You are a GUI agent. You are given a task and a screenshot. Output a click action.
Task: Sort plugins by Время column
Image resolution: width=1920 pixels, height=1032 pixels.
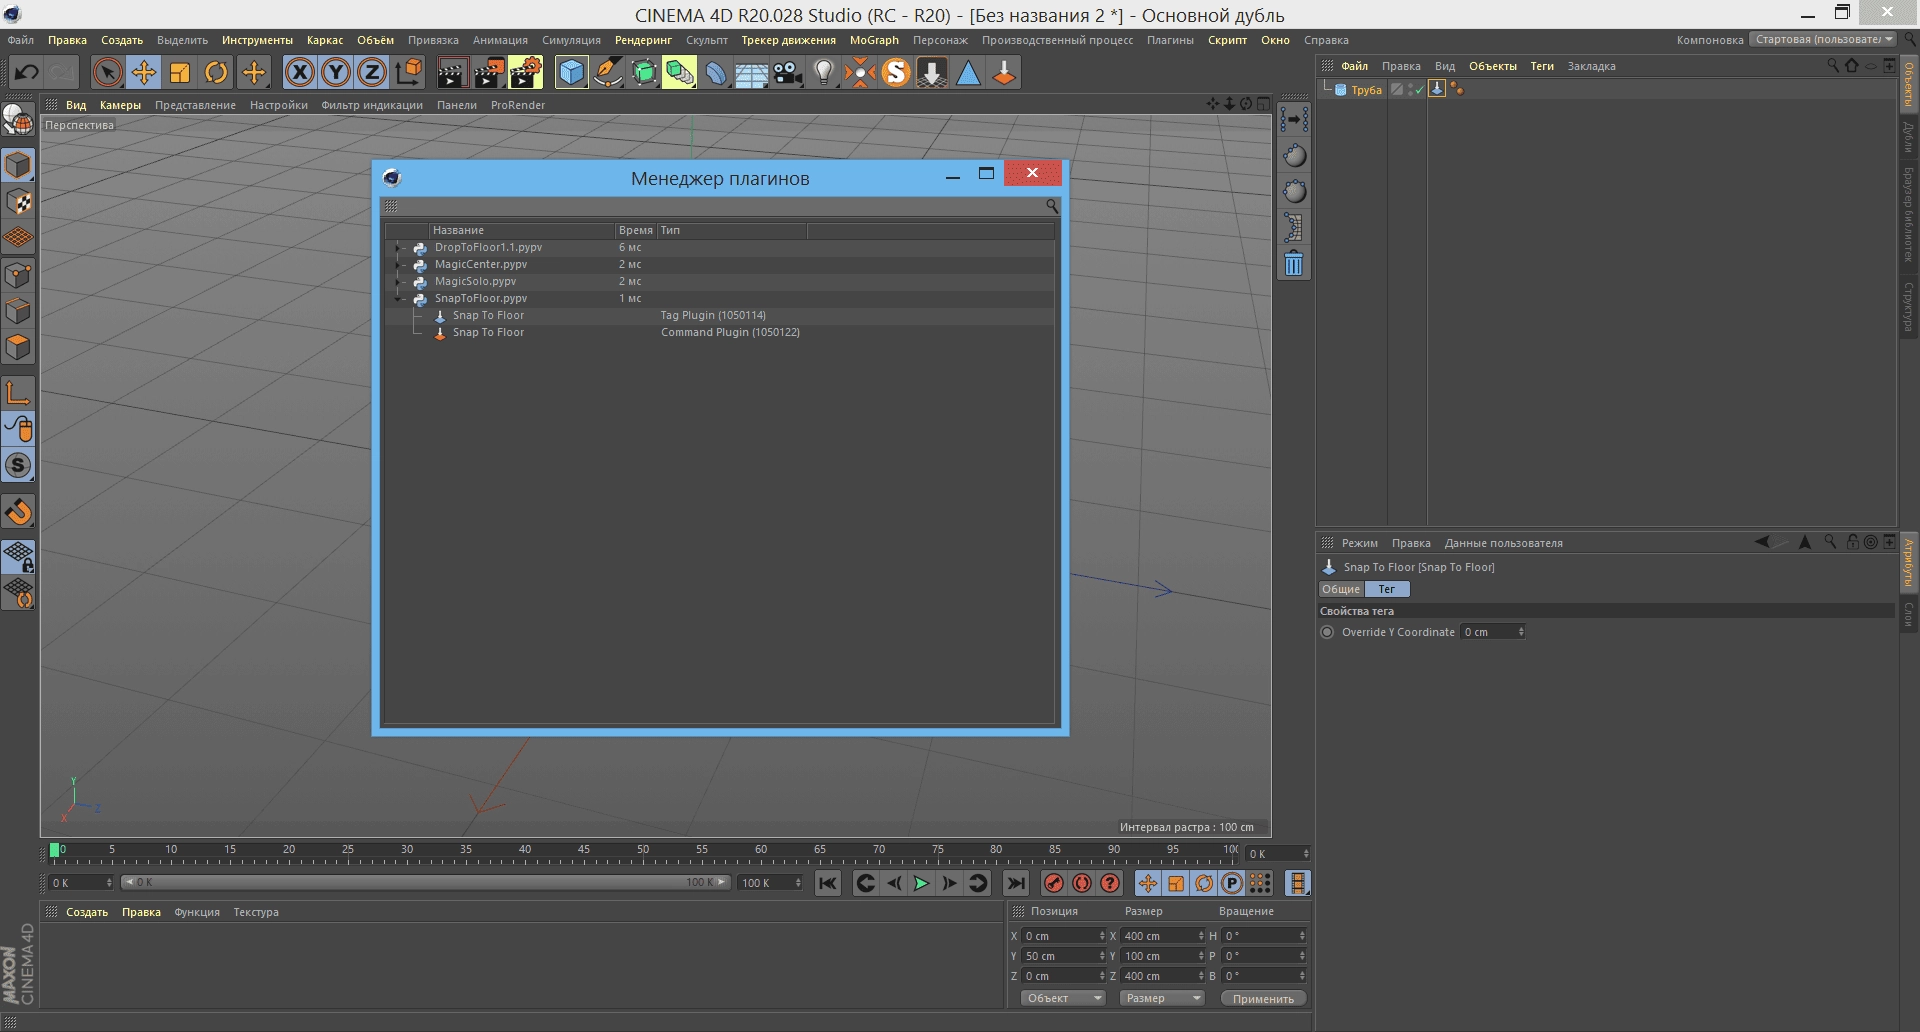(x=635, y=230)
